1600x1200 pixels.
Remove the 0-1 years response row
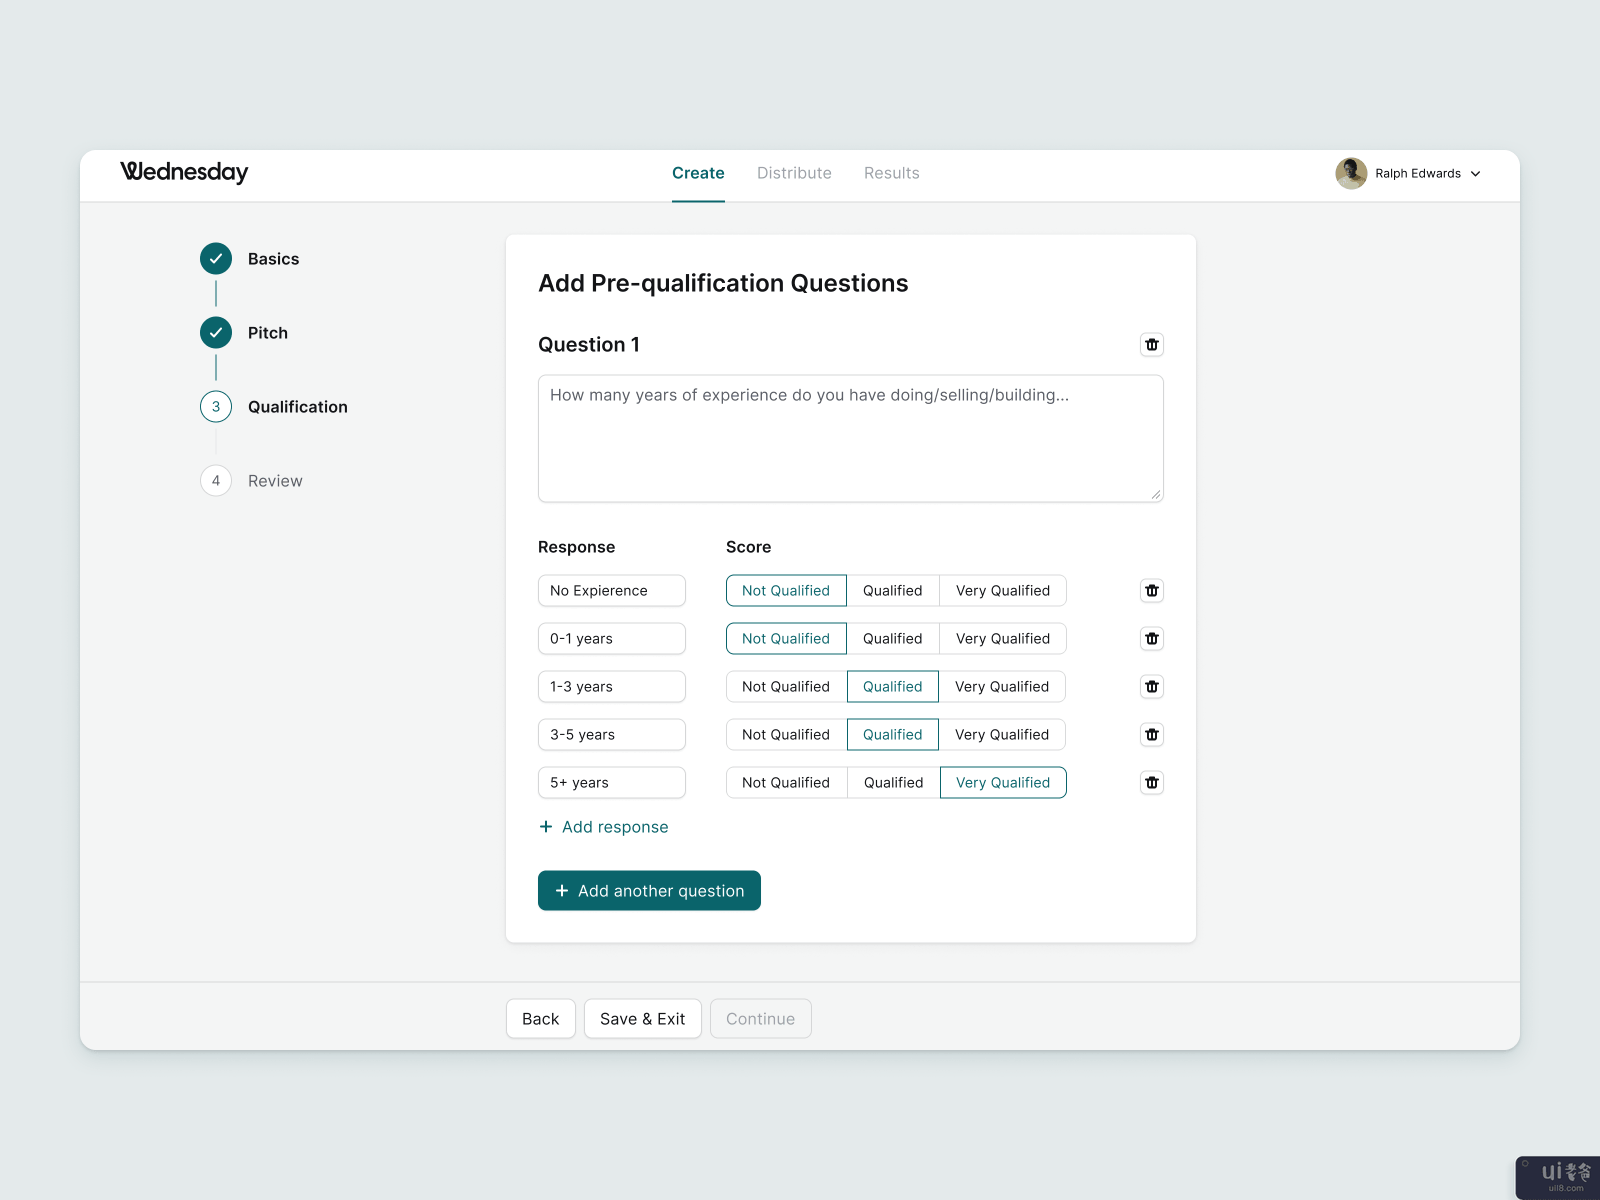click(1152, 639)
